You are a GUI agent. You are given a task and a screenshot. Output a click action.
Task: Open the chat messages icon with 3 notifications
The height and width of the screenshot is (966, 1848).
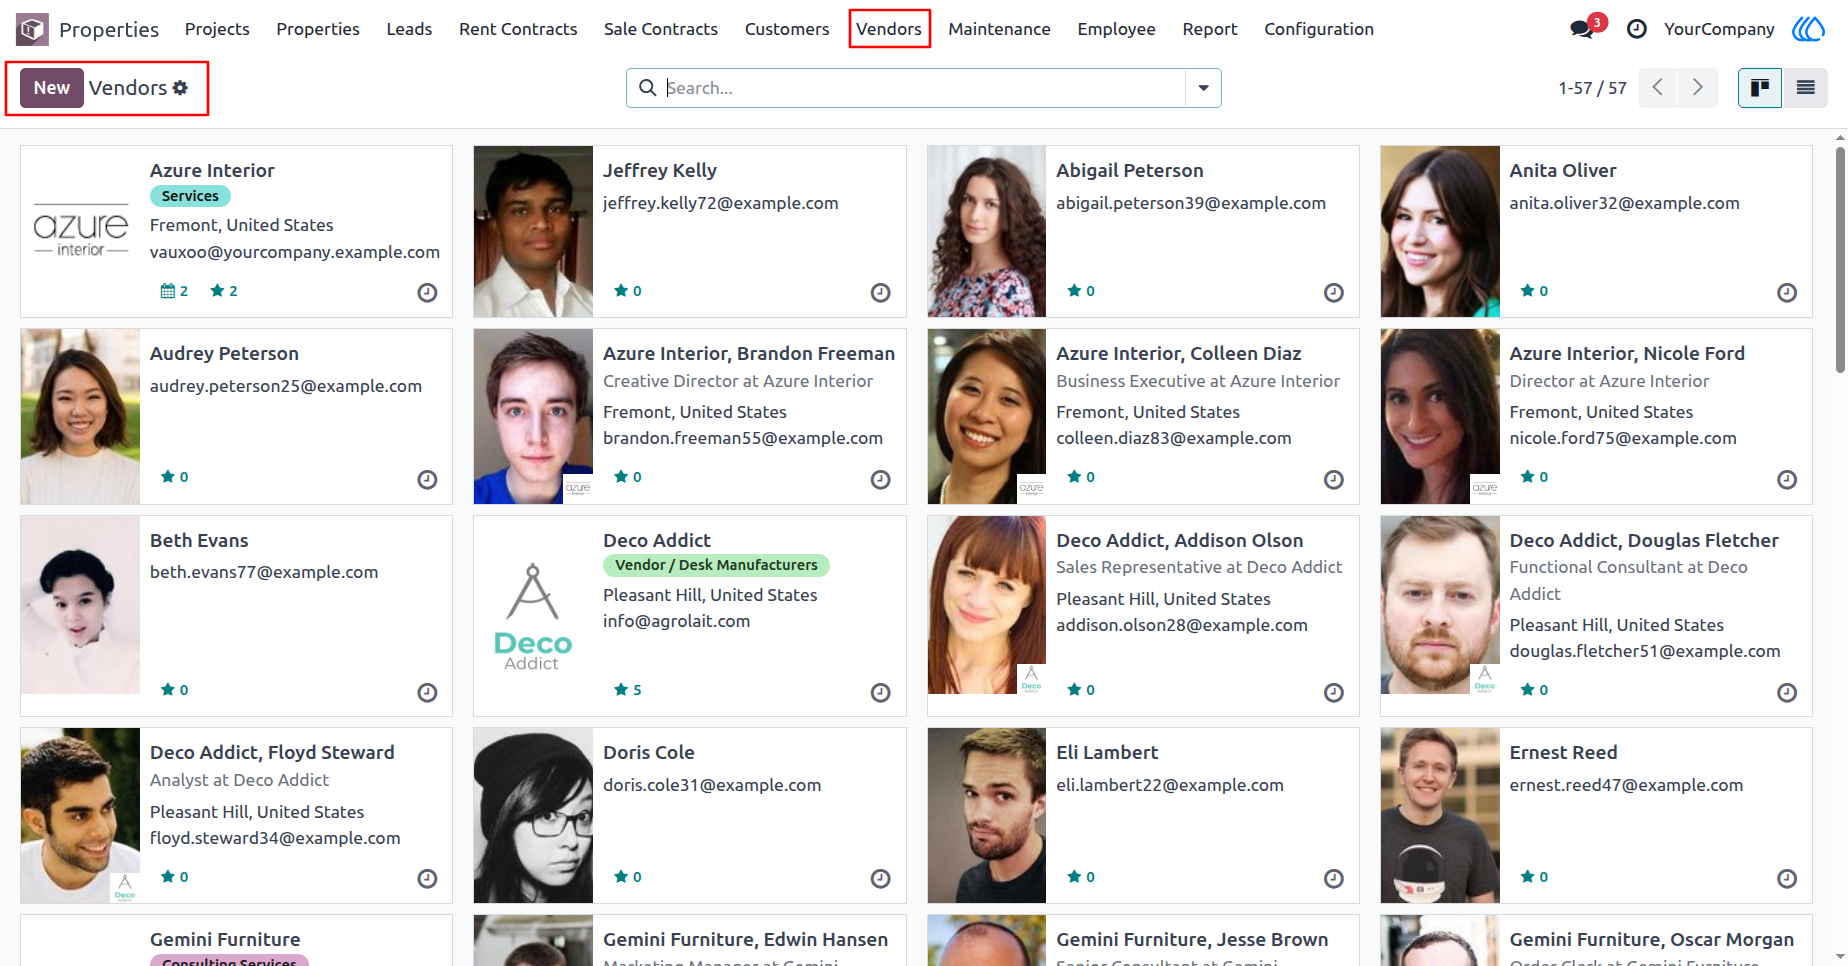tap(1582, 29)
